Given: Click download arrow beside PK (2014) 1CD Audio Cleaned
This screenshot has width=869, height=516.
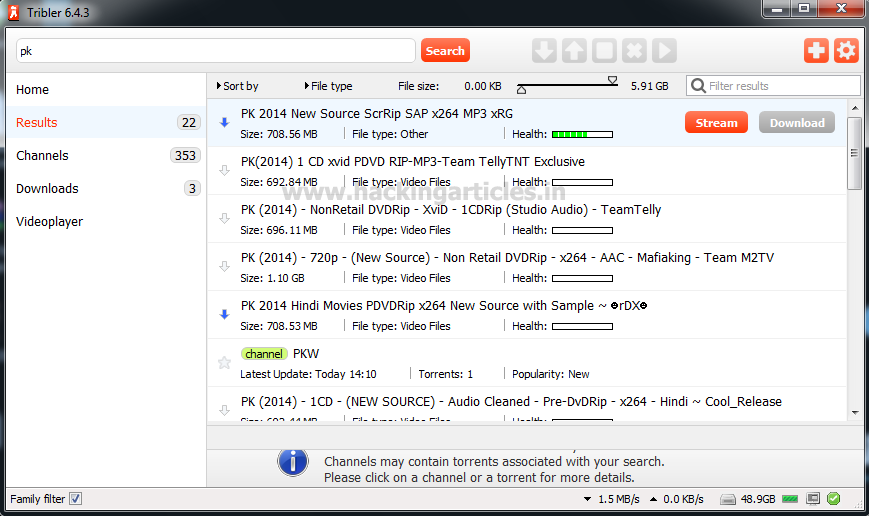Looking at the screenshot, I should pyautogui.click(x=224, y=410).
